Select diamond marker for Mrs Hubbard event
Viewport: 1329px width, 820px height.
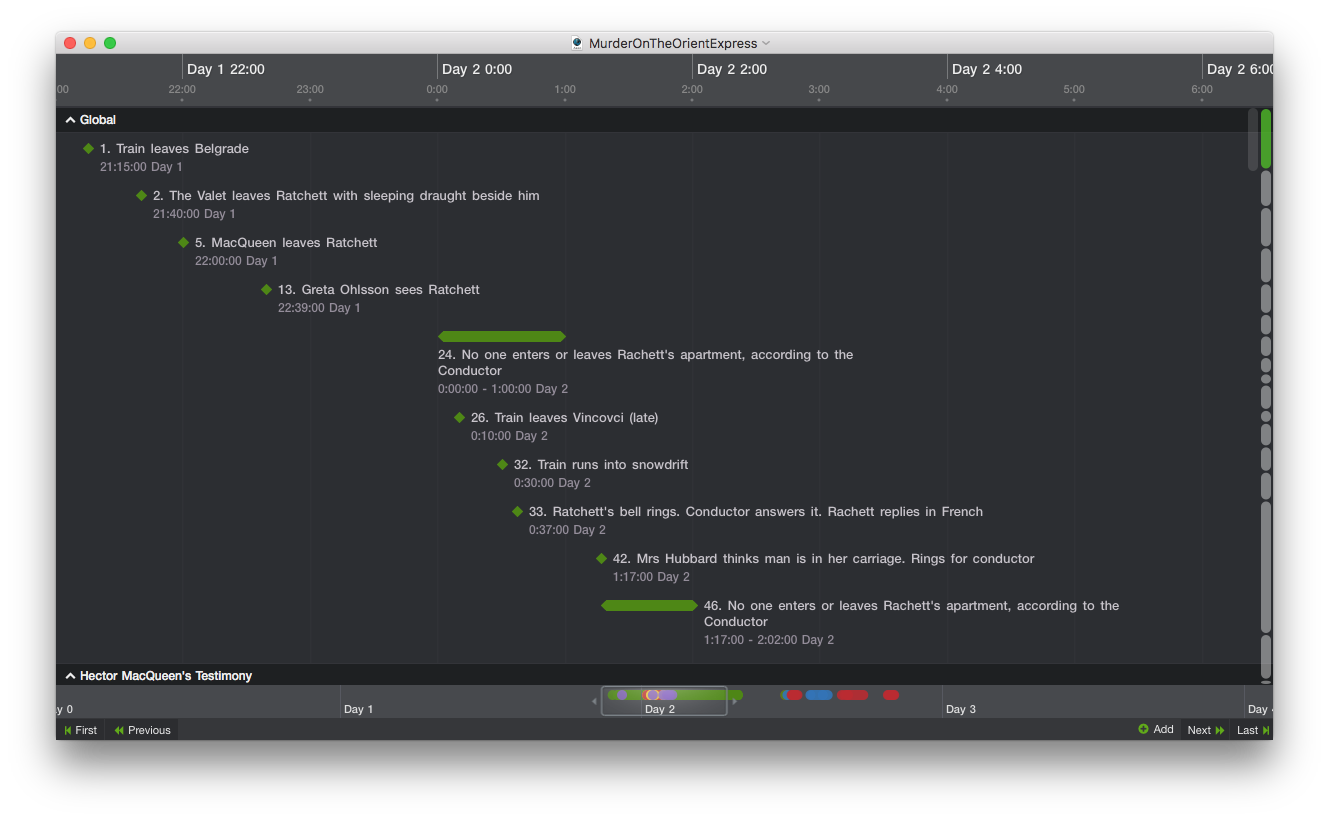(x=601, y=558)
